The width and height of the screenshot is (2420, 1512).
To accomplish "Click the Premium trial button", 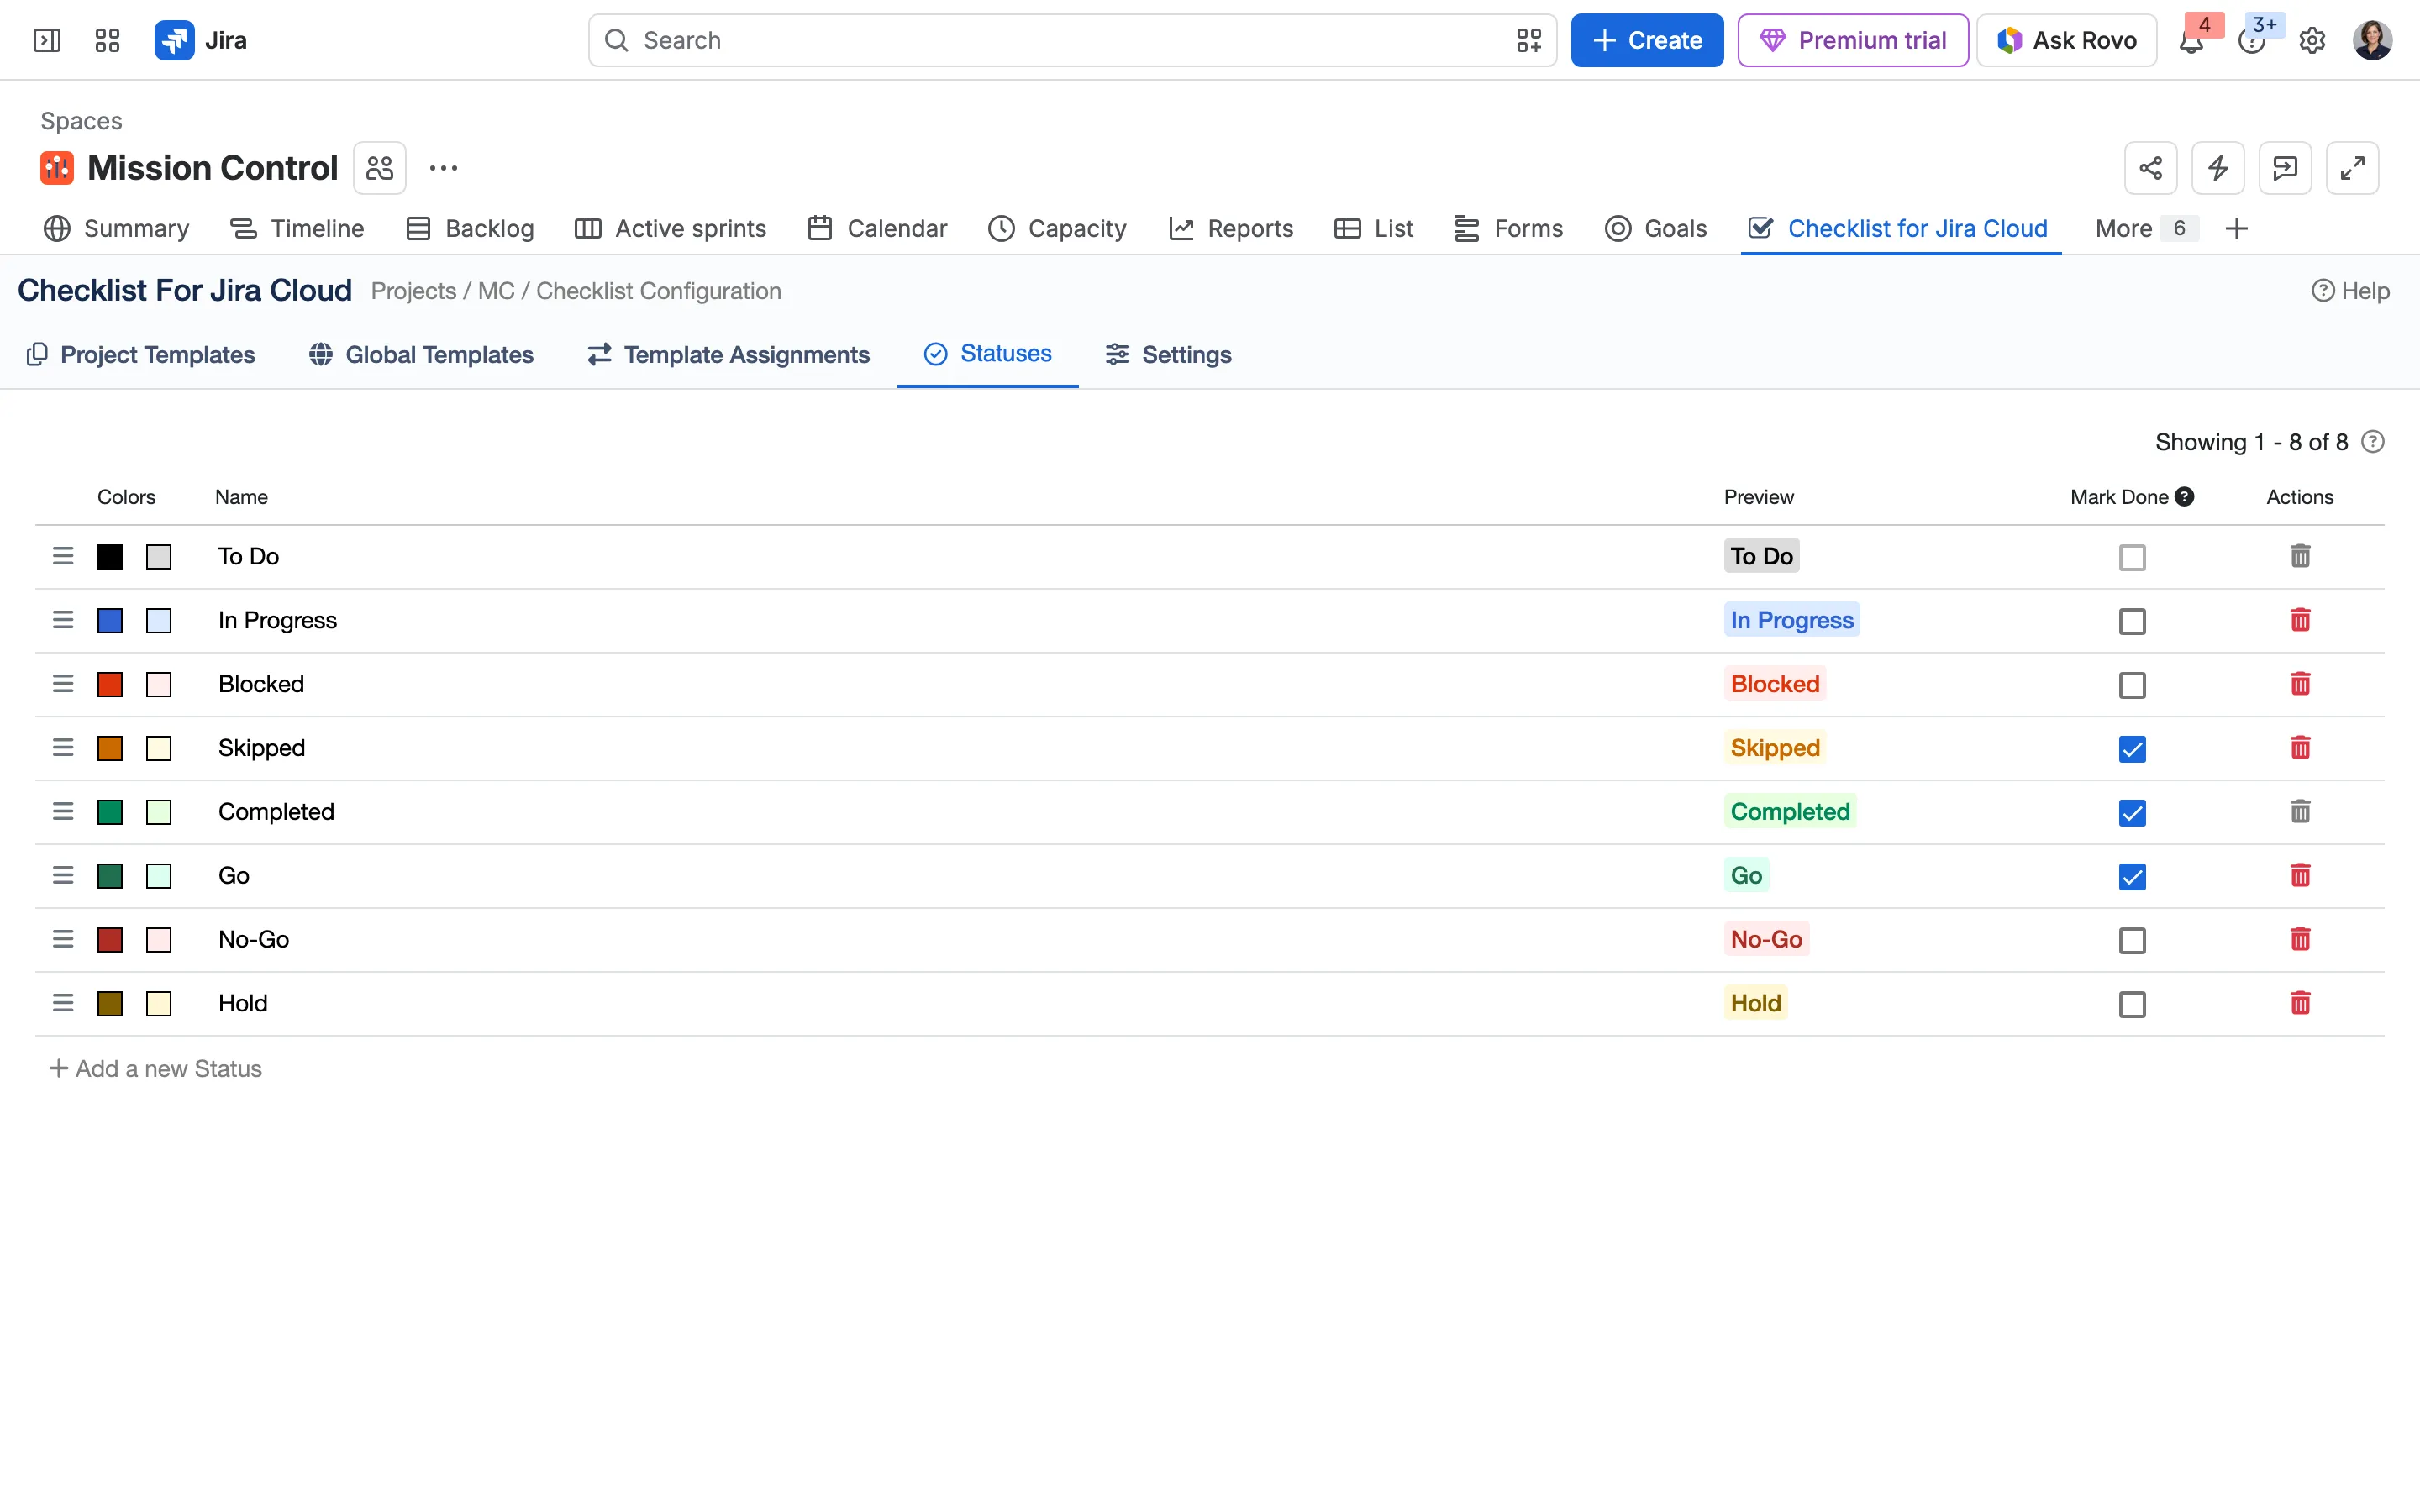I will pos(1853,40).
